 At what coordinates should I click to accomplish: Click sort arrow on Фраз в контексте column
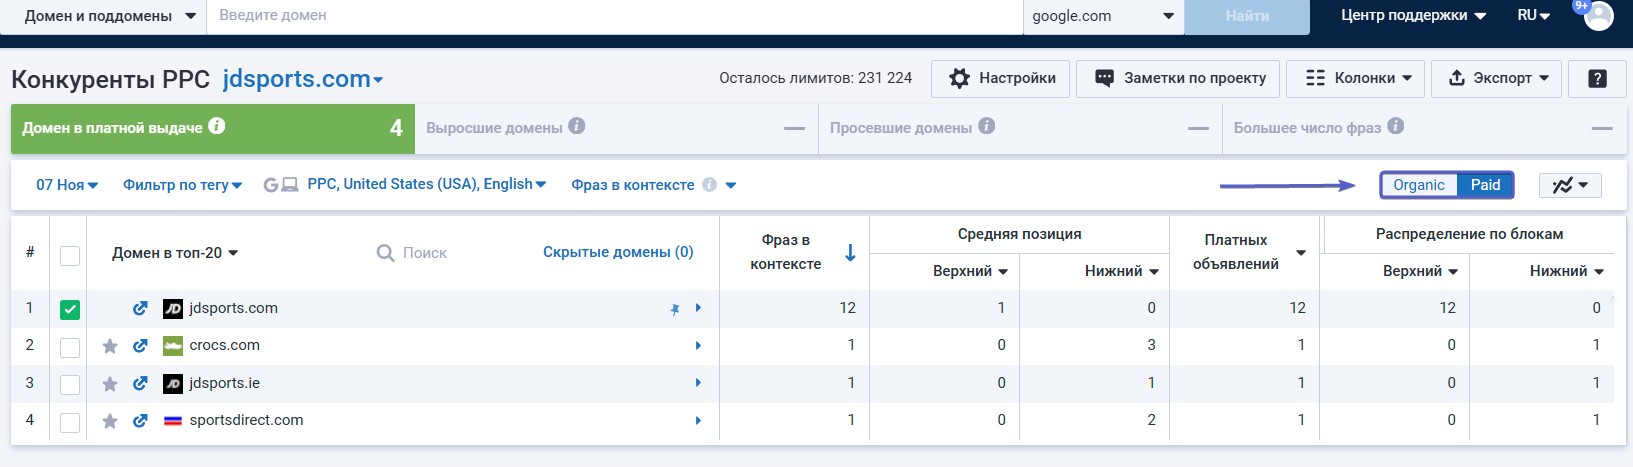[850, 253]
